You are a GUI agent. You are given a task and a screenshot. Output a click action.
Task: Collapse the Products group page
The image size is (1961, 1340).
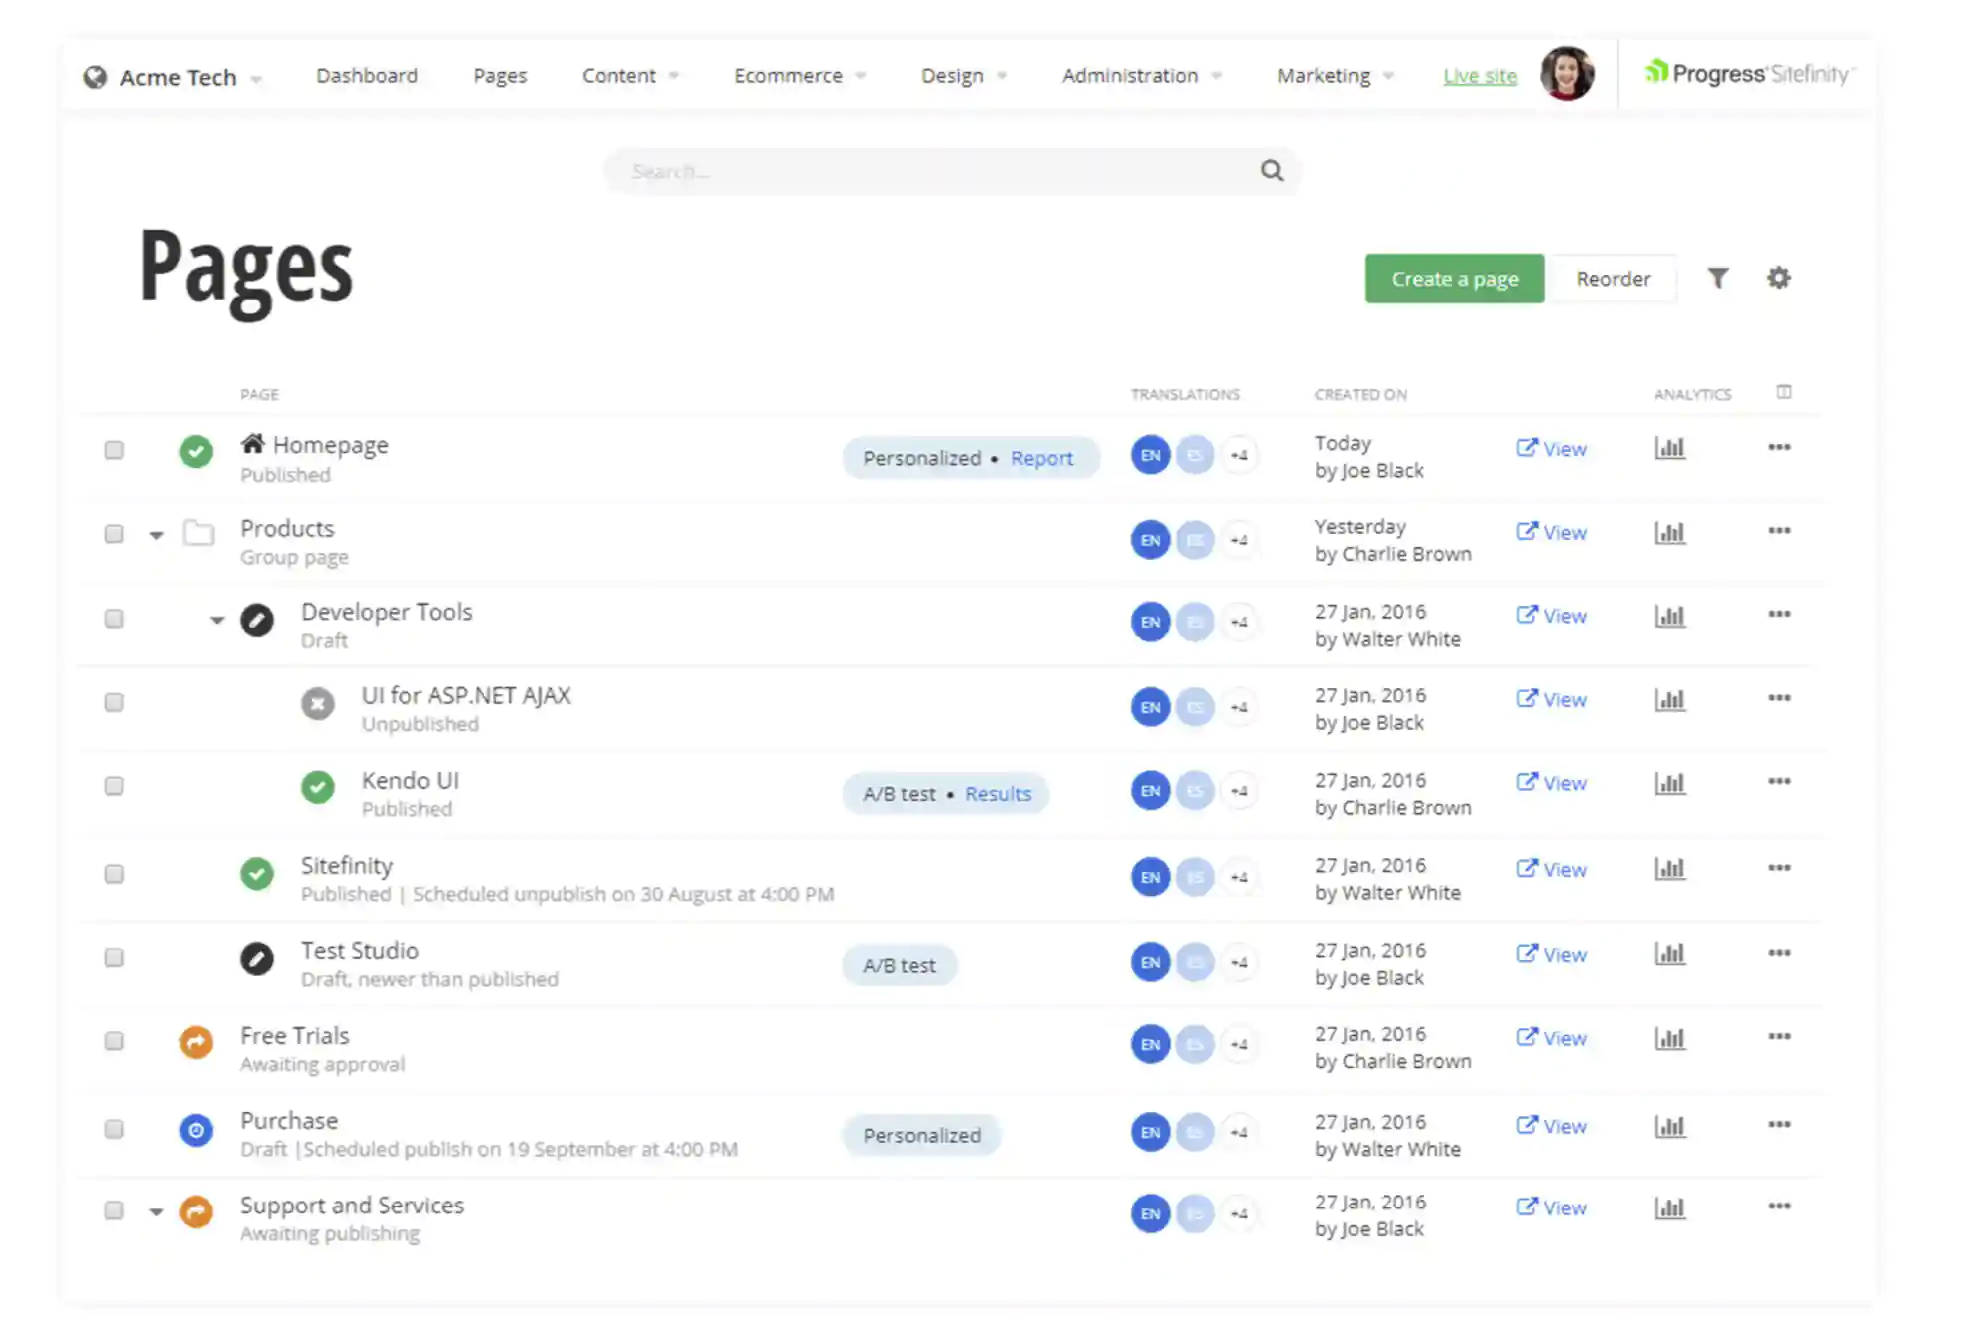point(156,535)
